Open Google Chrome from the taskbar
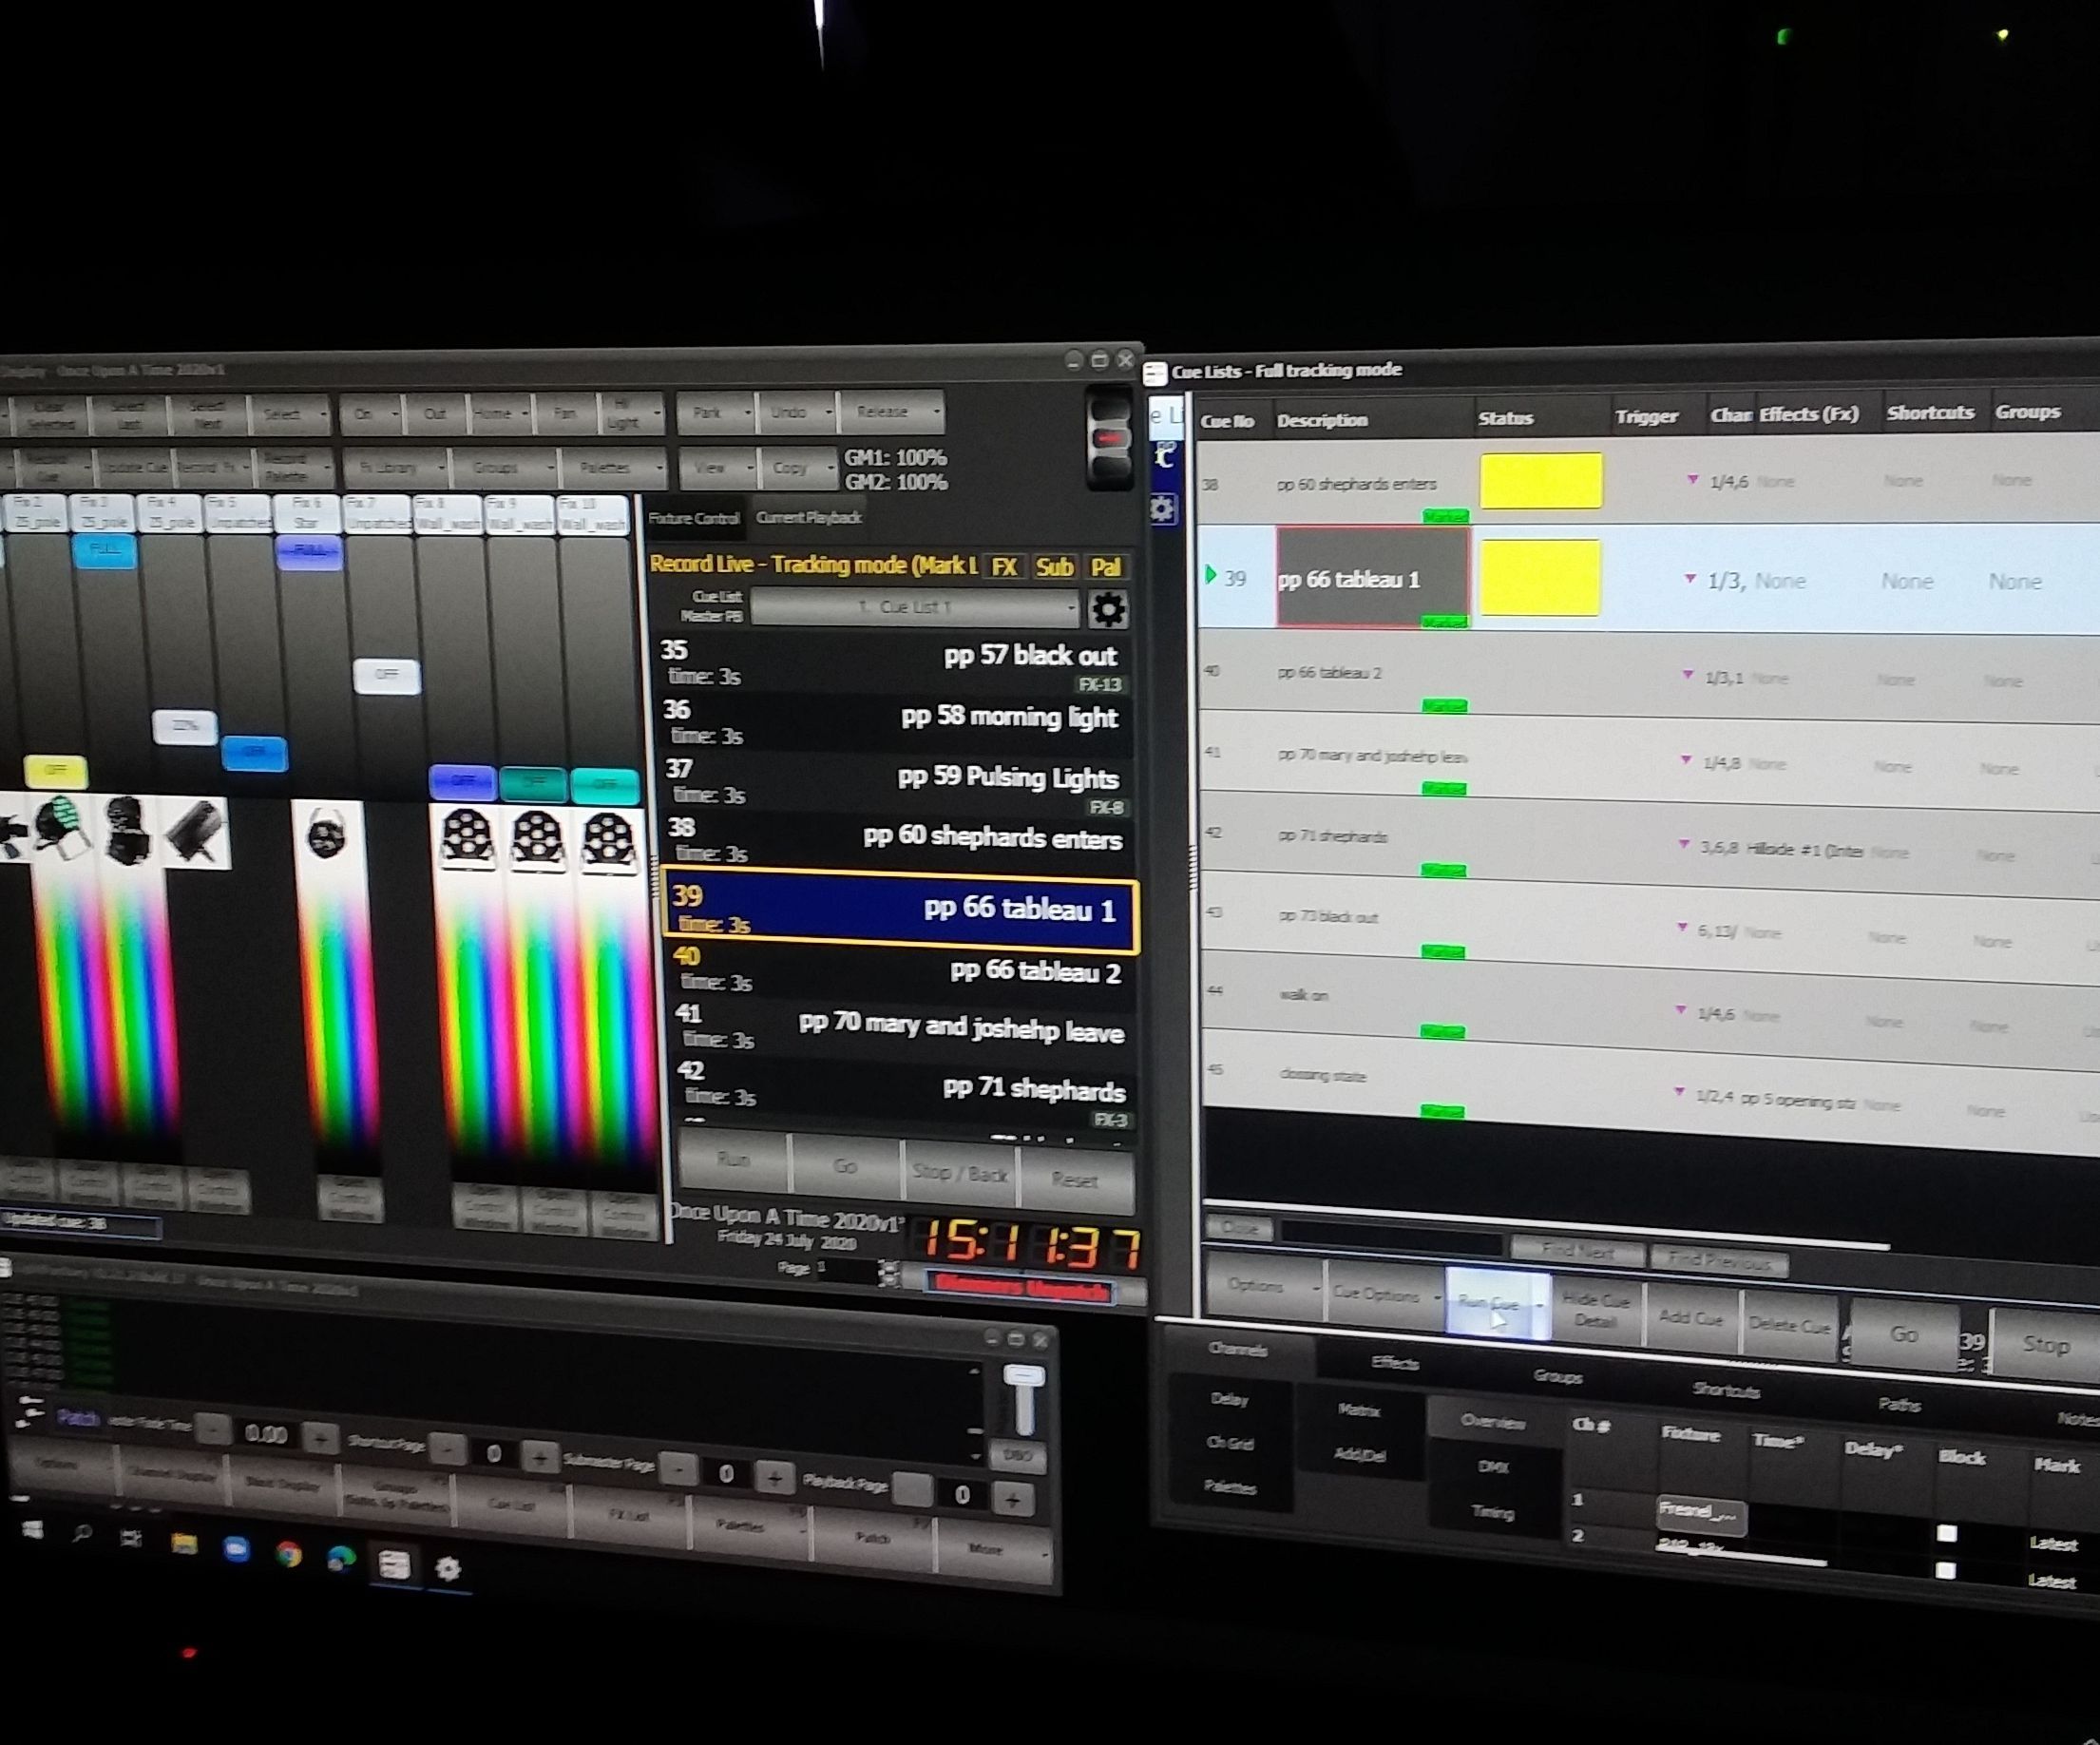The width and height of the screenshot is (2100, 1745). point(289,1553)
